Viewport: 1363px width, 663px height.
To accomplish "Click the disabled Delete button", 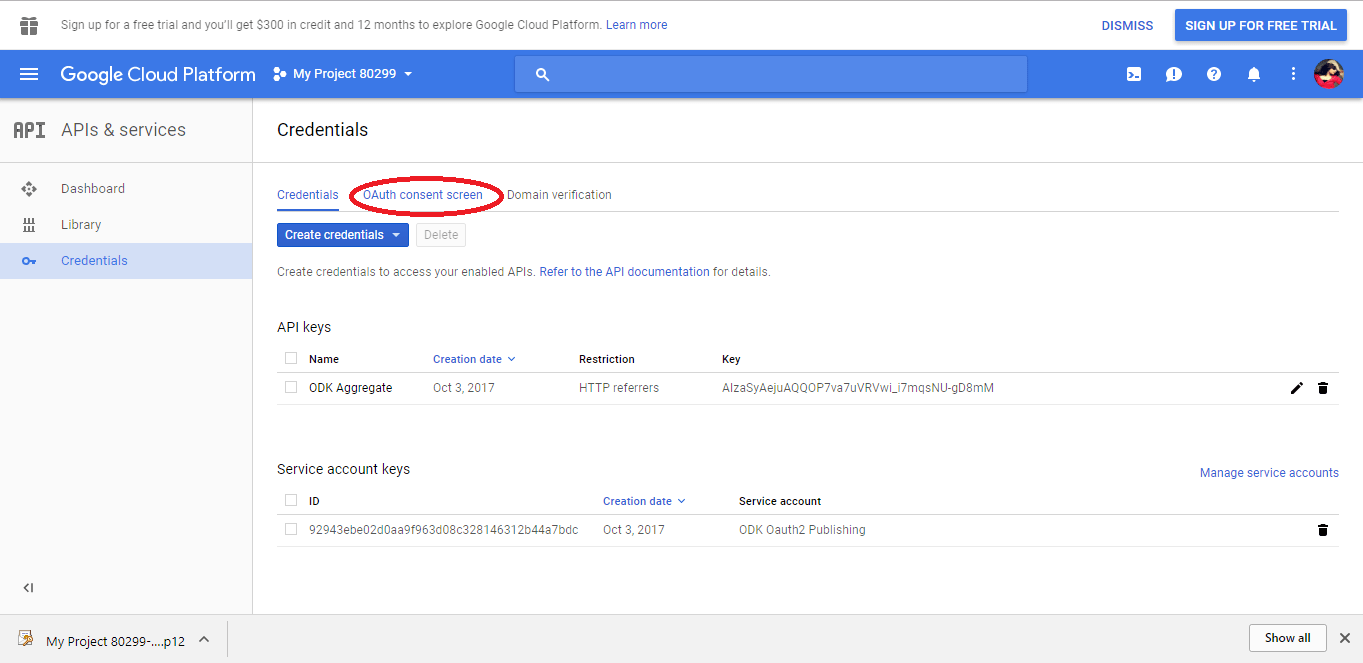I will point(441,235).
